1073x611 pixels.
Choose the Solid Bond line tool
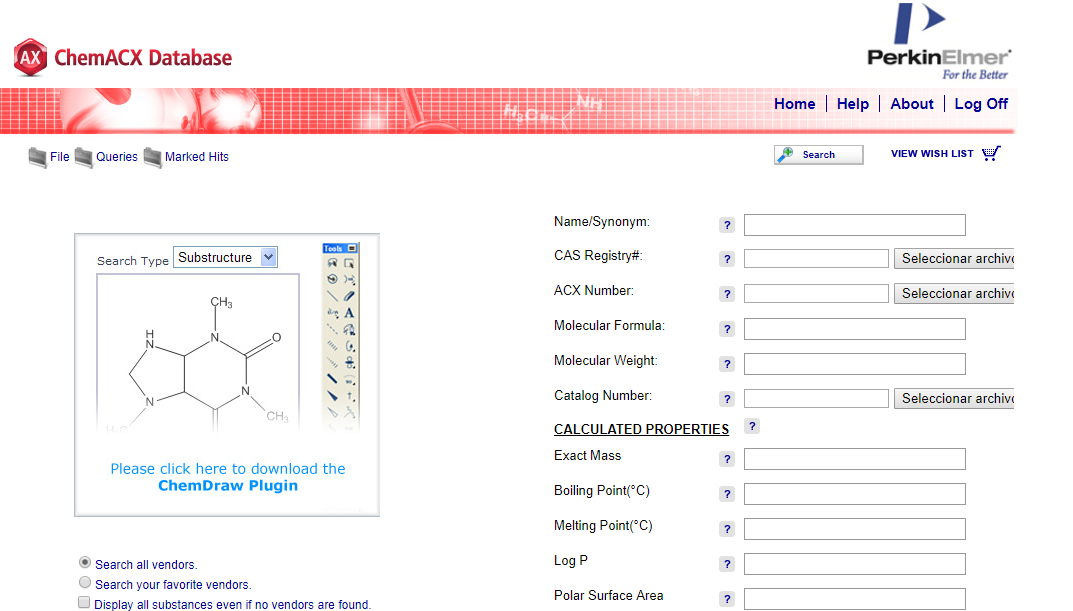pos(332,296)
